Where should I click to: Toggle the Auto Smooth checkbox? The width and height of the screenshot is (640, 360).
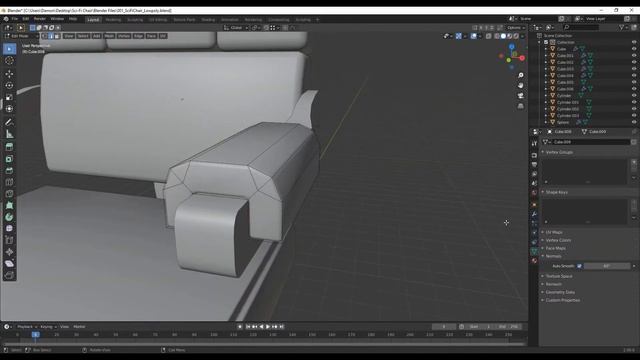579,266
